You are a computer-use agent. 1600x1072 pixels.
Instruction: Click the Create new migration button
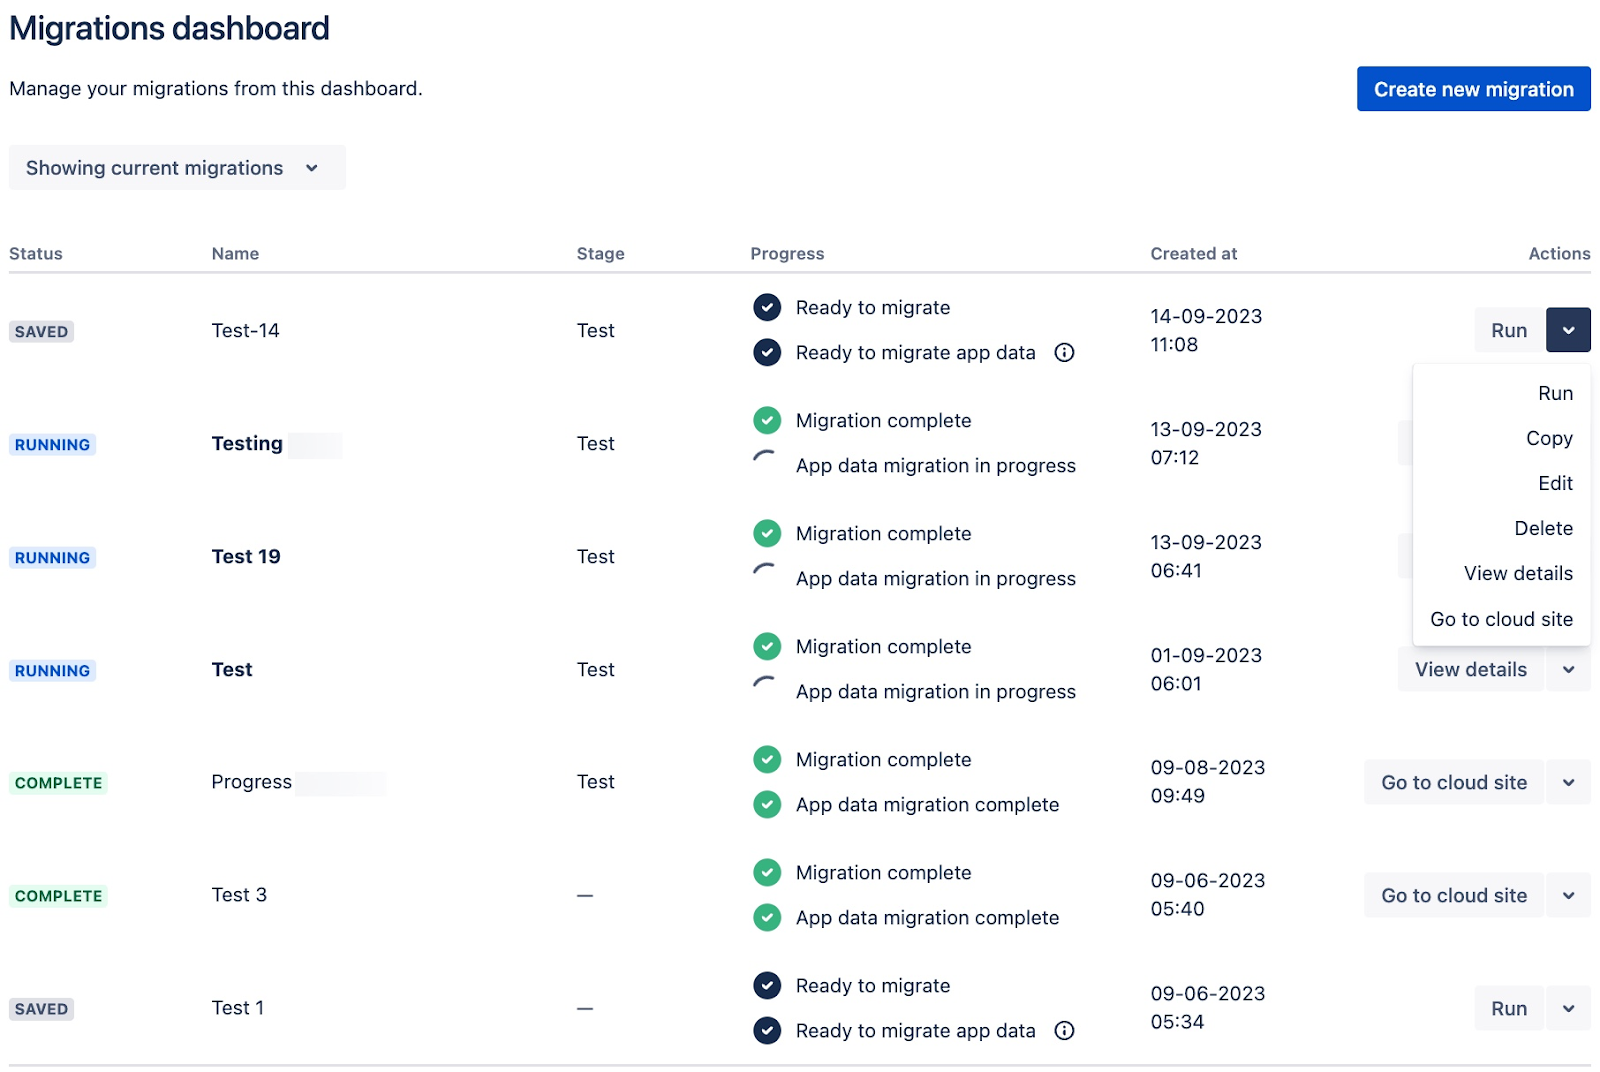click(x=1473, y=89)
